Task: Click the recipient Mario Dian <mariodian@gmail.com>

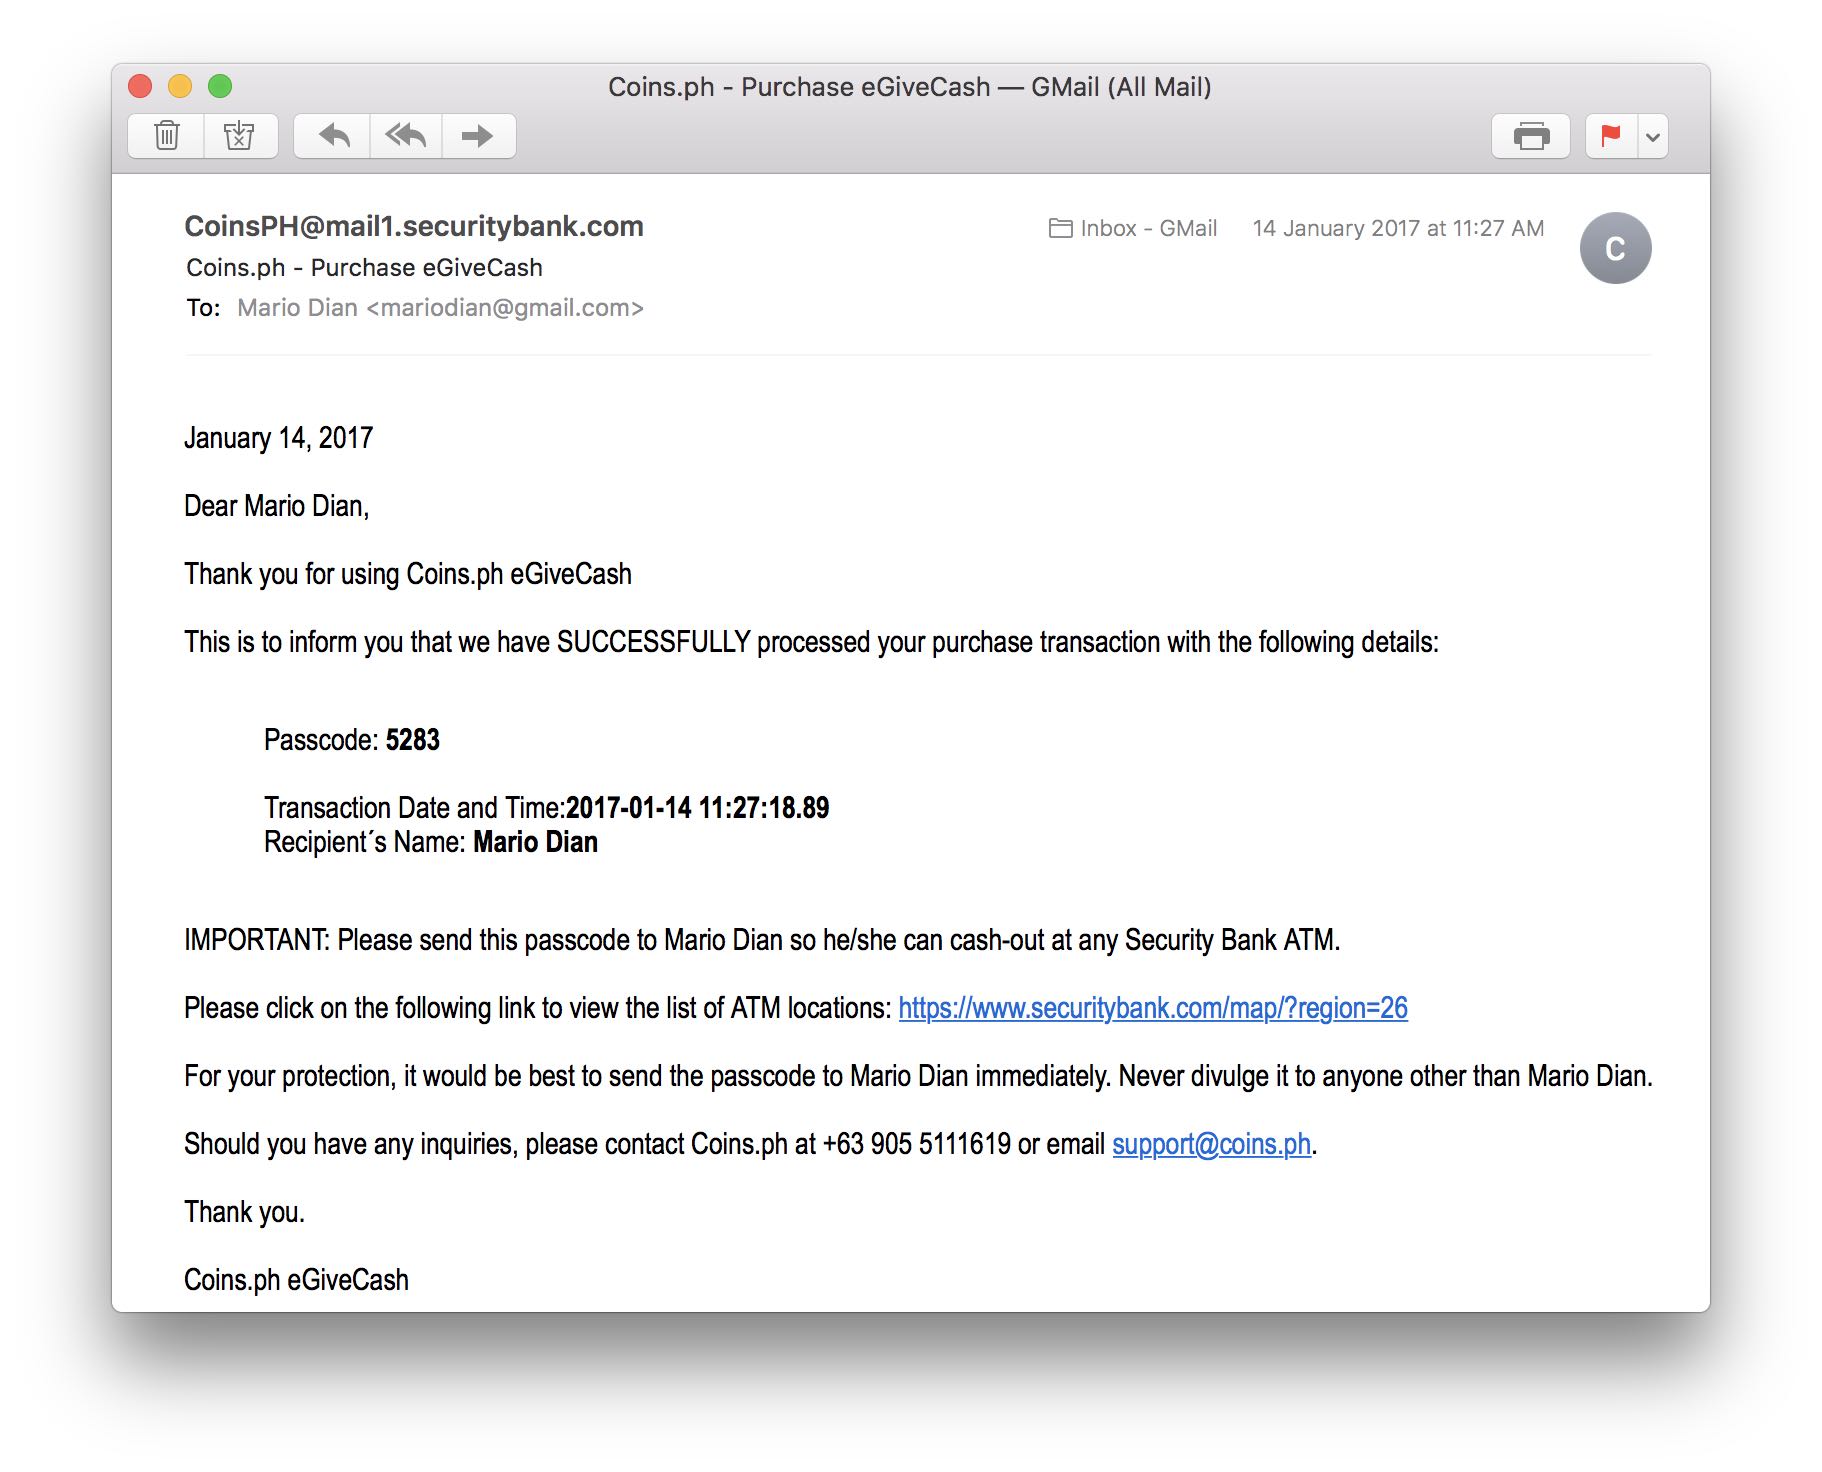Action: pyautogui.click(x=440, y=308)
